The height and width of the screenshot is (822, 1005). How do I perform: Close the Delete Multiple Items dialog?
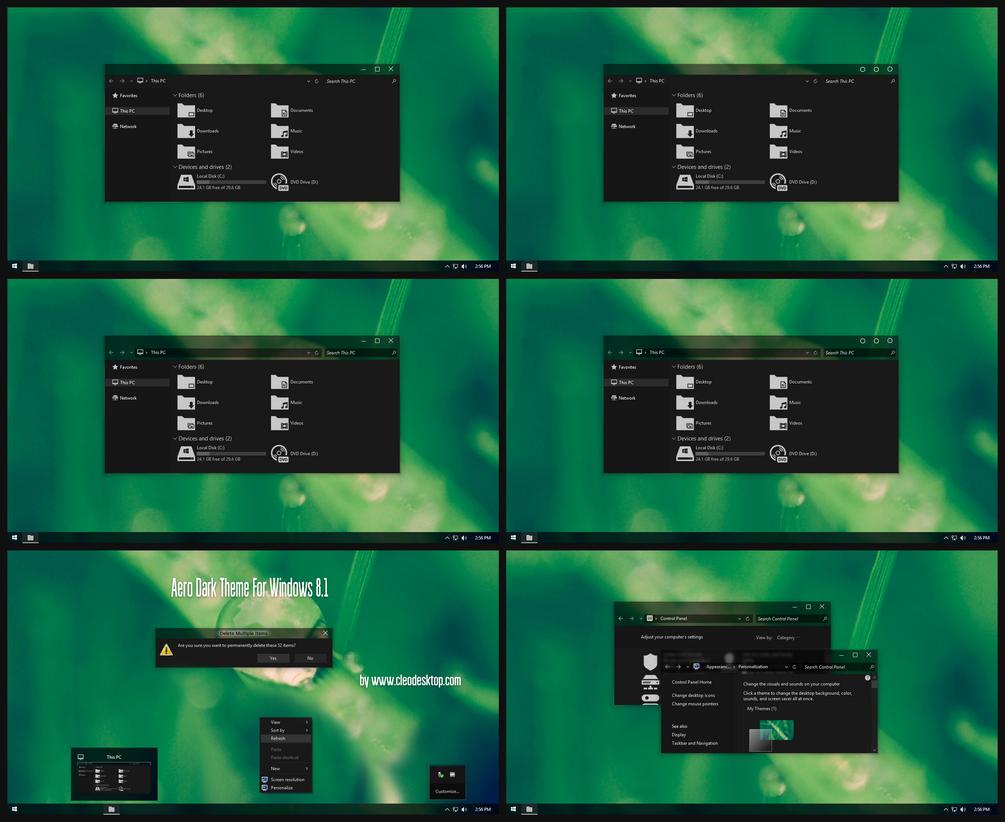[326, 633]
